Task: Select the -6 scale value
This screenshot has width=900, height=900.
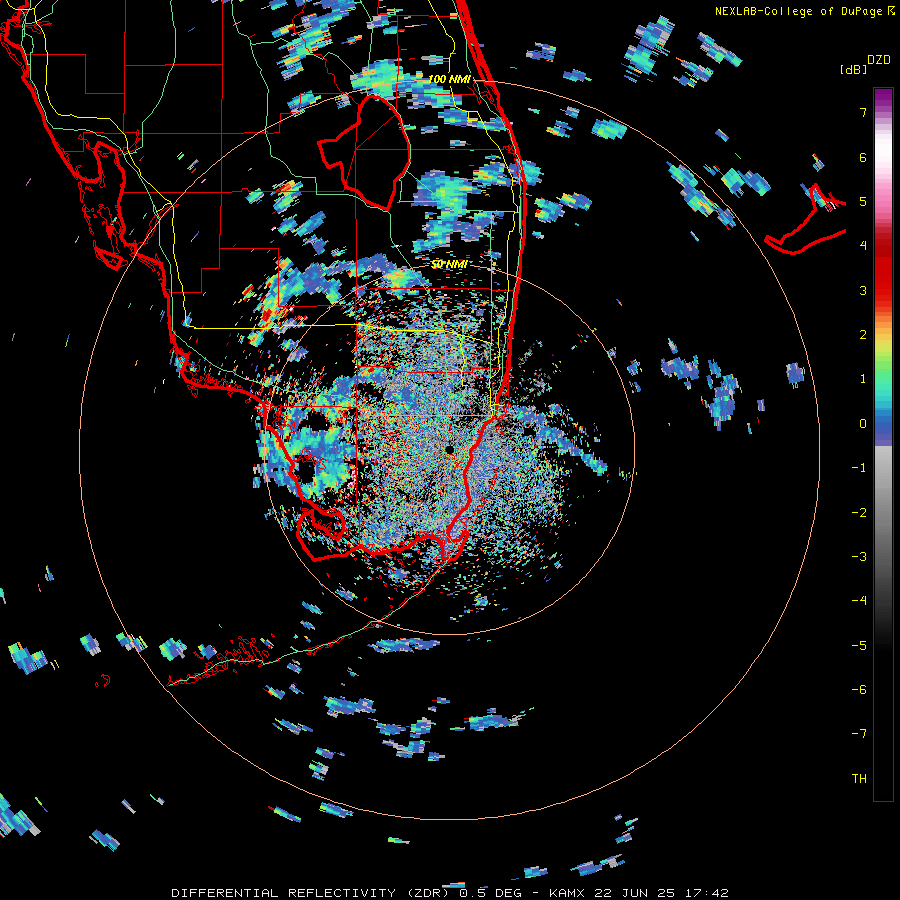Action: tap(859, 690)
